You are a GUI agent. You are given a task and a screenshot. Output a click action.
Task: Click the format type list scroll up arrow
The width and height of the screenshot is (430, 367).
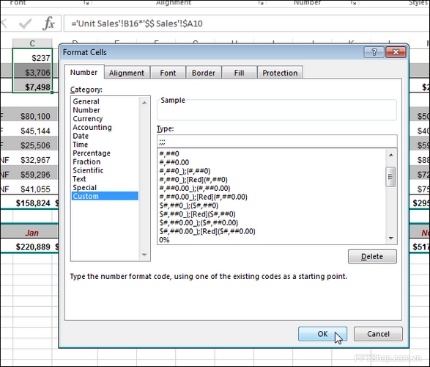pyautogui.click(x=391, y=155)
